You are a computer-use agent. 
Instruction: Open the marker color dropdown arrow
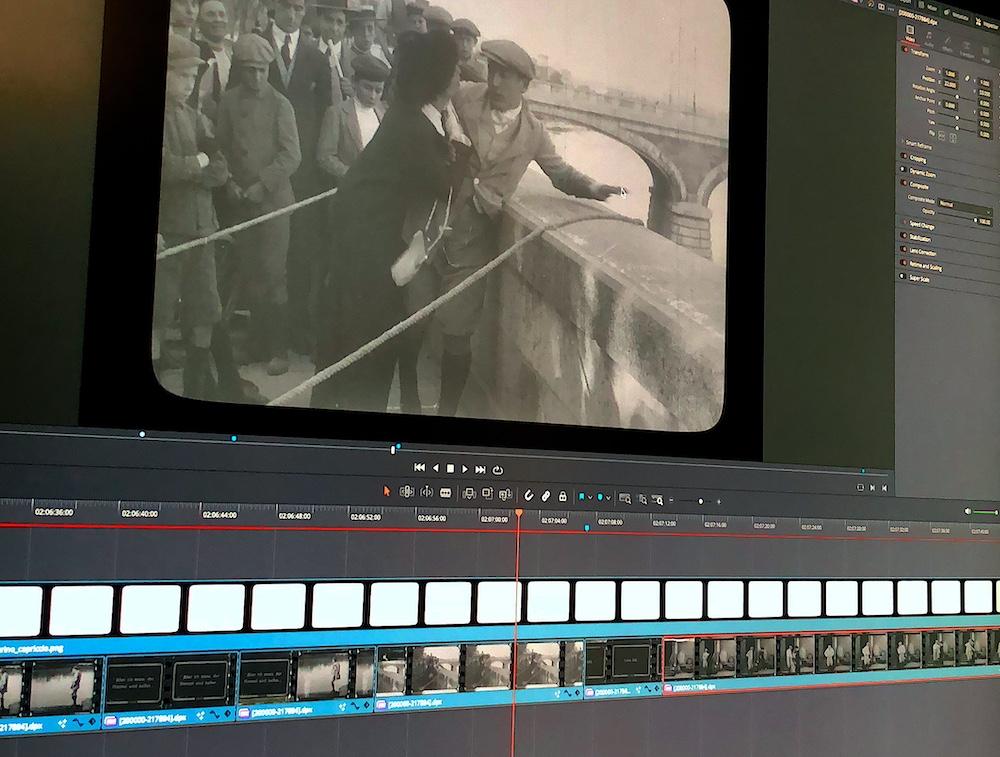tap(608, 497)
